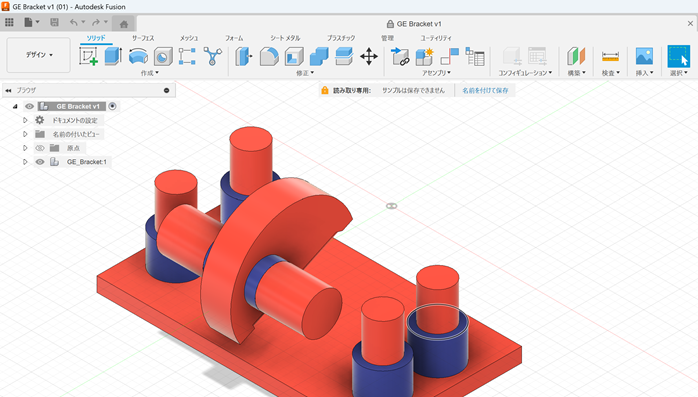The width and height of the screenshot is (698, 397).
Task: Click the Configure table icon
Action: coord(537,57)
